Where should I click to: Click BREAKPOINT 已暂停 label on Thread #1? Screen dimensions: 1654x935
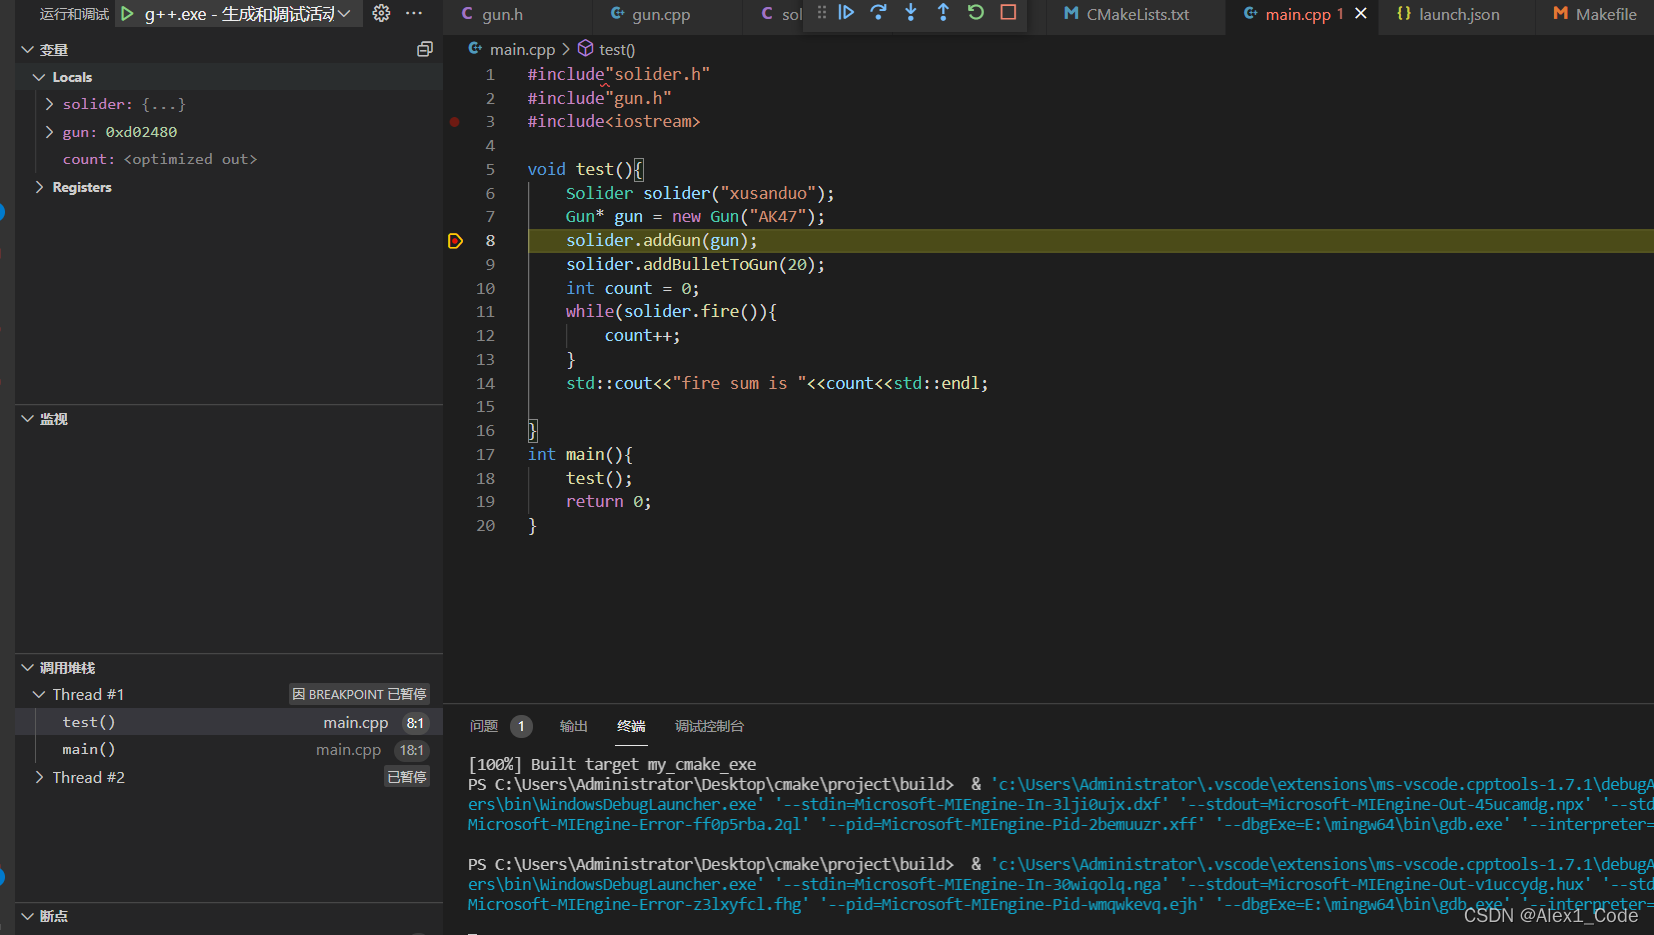[x=359, y=694]
